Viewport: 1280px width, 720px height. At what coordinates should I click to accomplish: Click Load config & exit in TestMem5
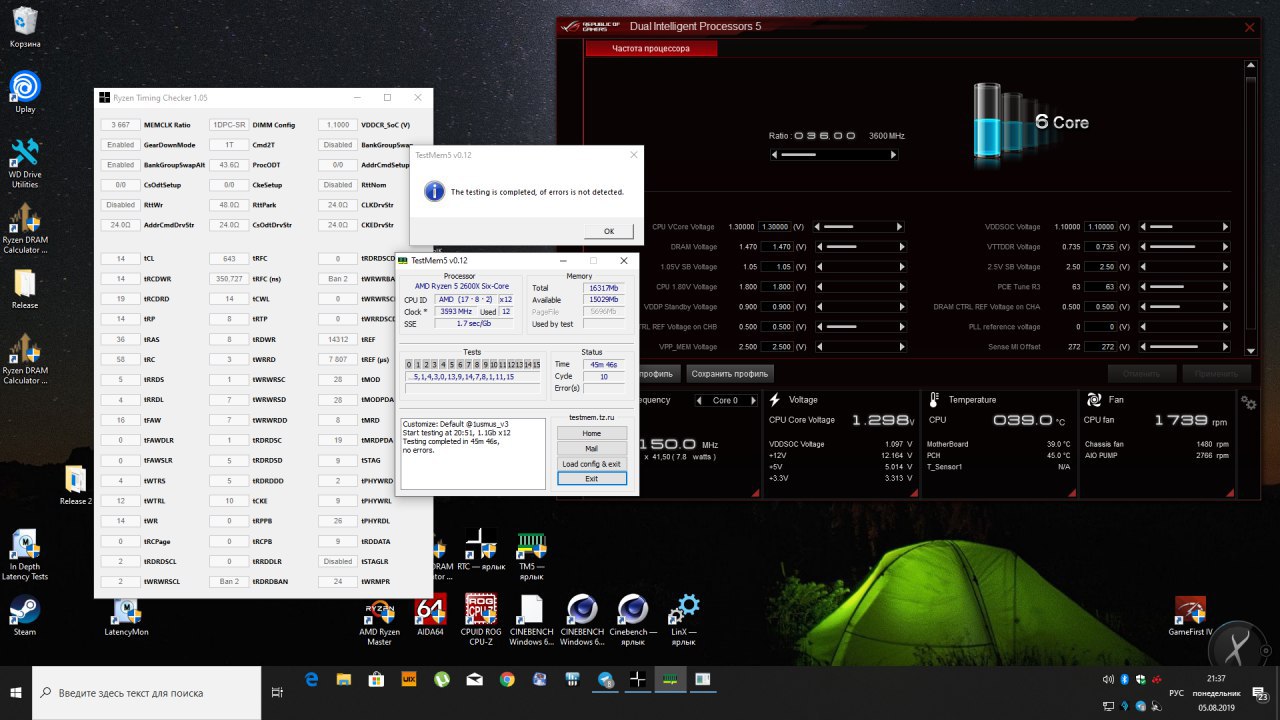click(592, 464)
